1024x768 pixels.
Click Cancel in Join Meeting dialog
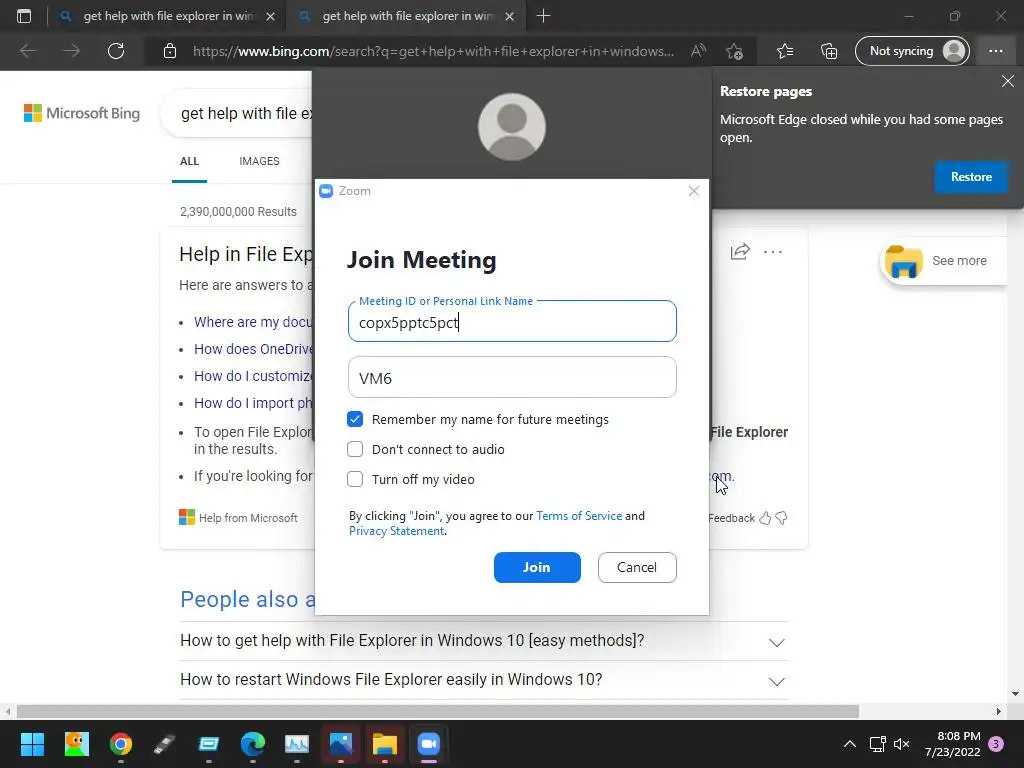[637, 567]
